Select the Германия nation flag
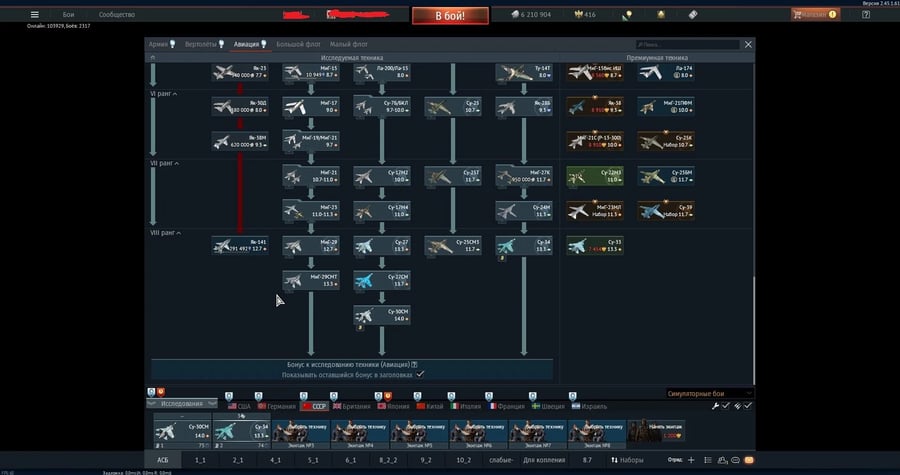 pyautogui.click(x=276, y=406)
